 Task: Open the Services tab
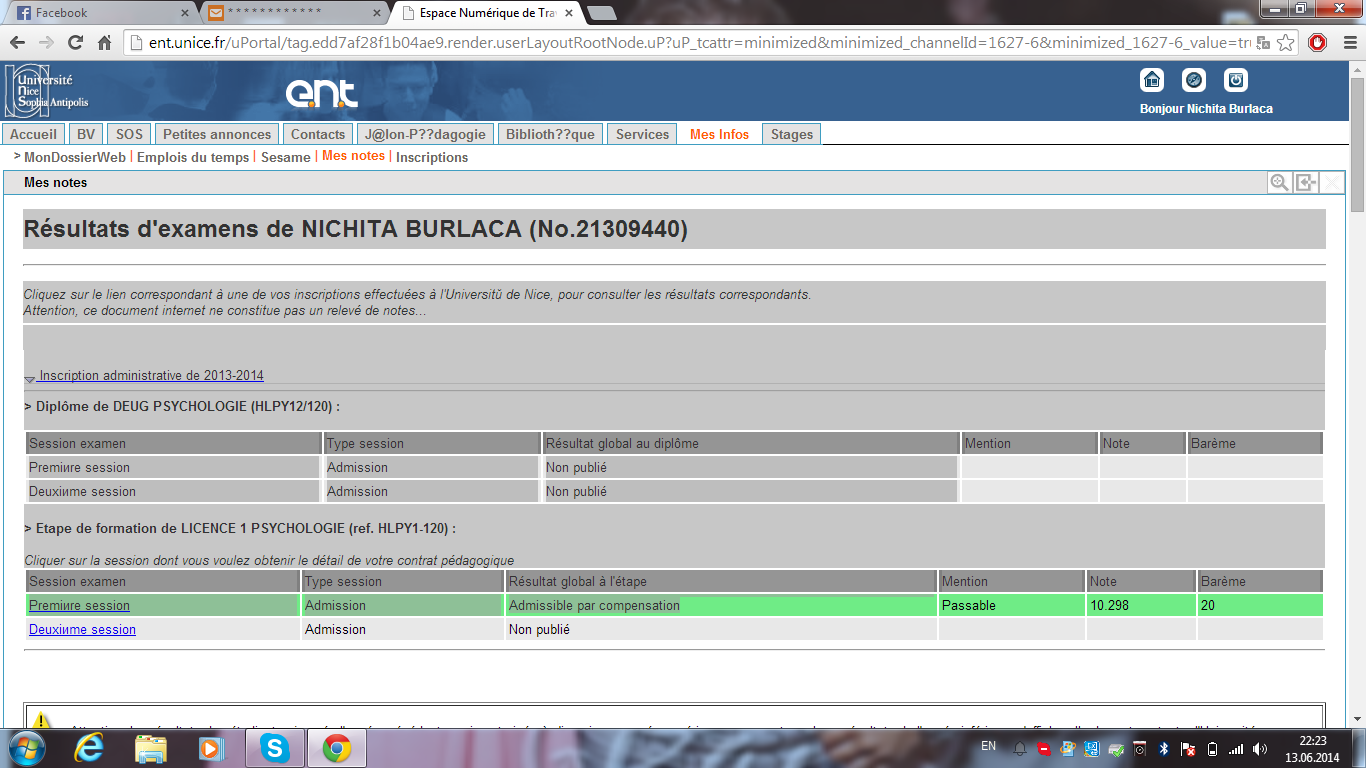pyautogui.click(x=642, y=134)
